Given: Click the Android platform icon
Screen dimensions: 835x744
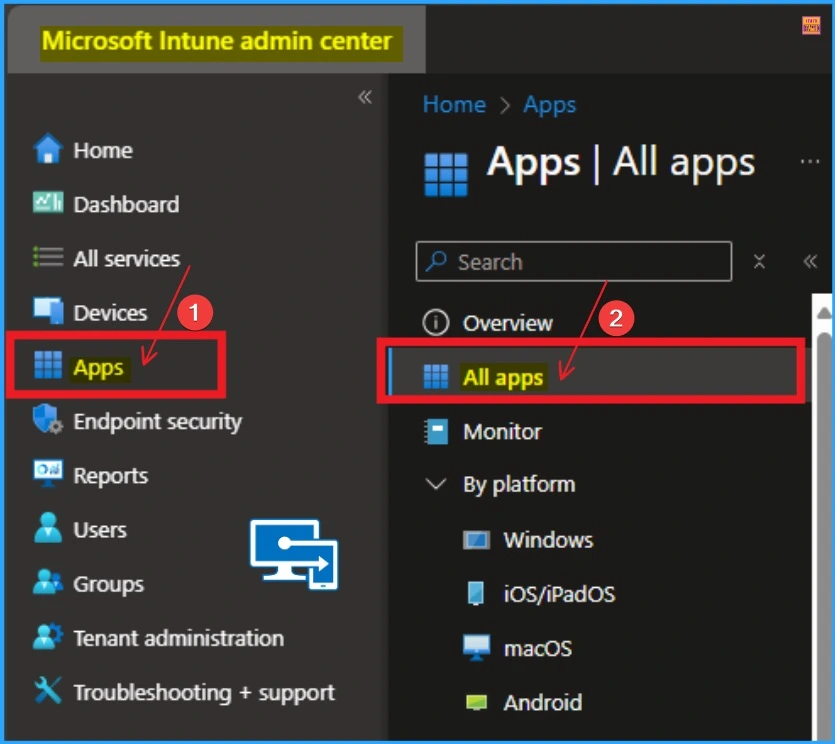Looking at the screenshot, I should point(476,703).
